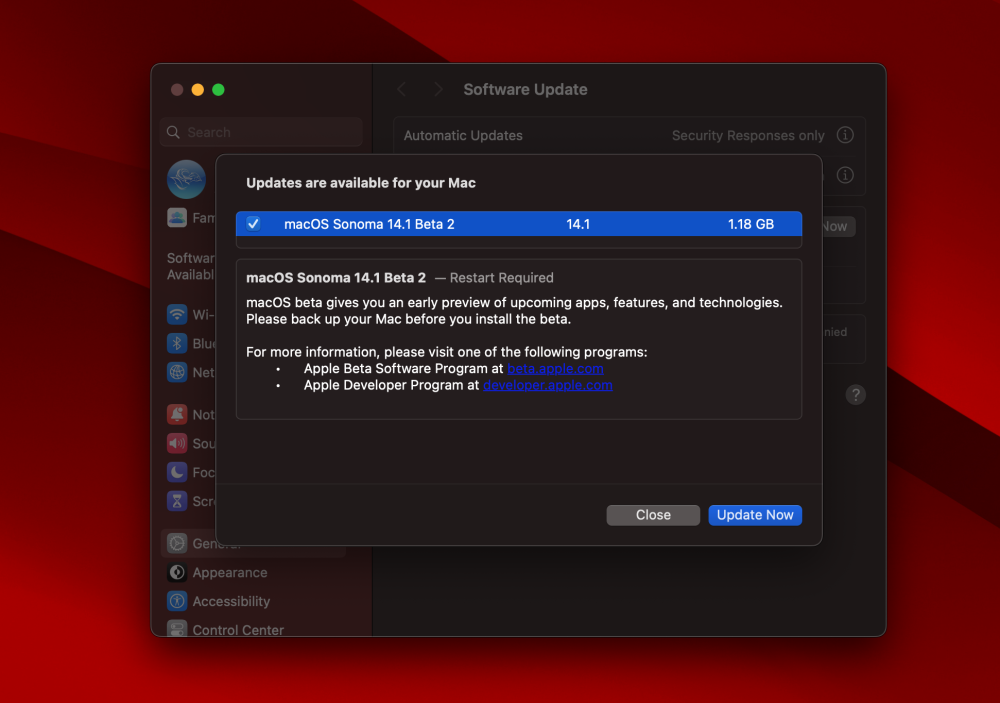
Task: Click the Update Now button
Action: pyautogui.click(x=754, y=515)
